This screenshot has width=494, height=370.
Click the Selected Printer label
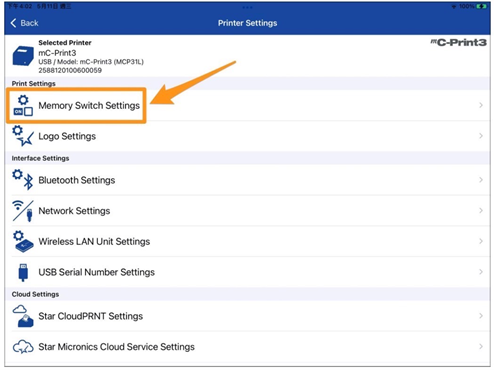65,43
